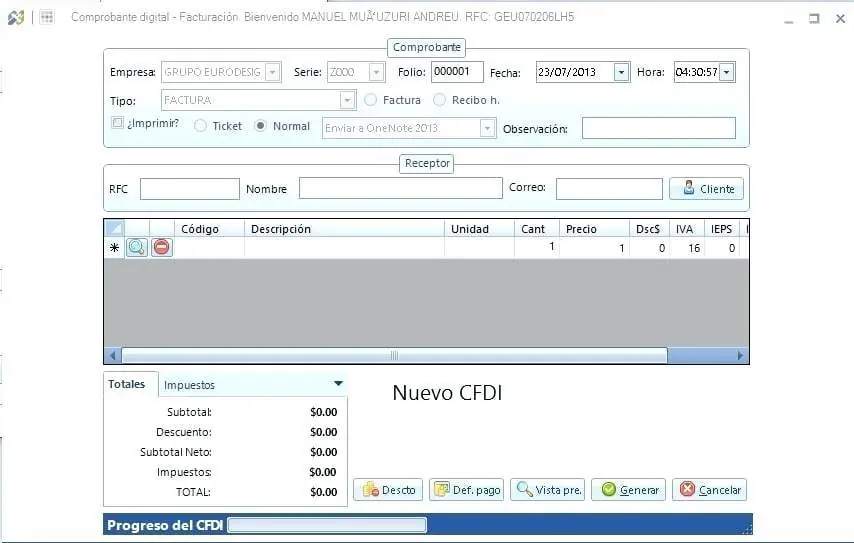The height and width of the screenshot is (543, 854).
Task: Click the Código column header
Action: 209,229
